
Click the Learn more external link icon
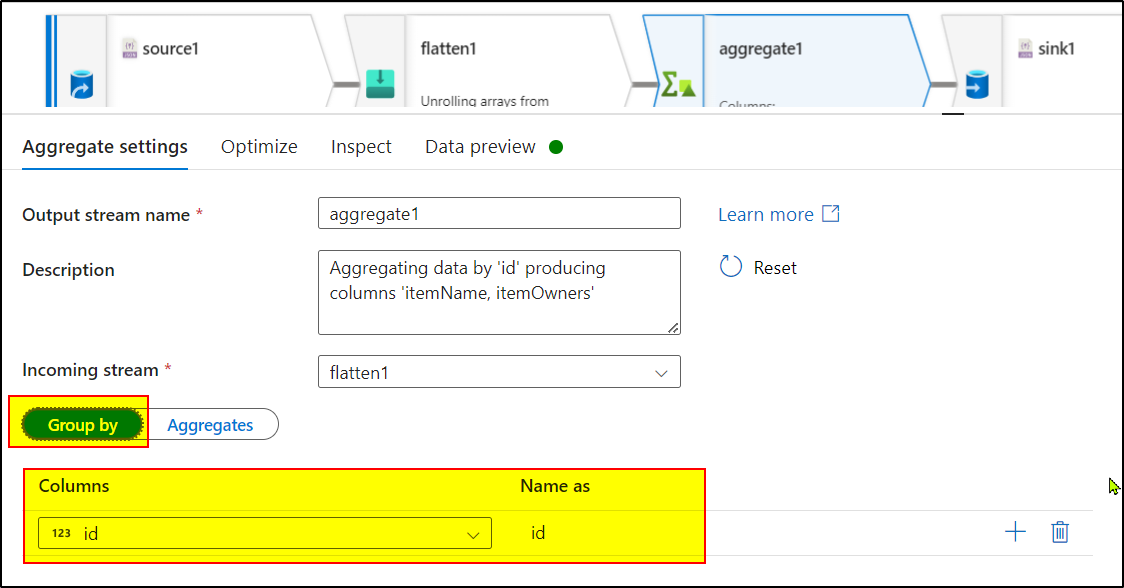click(831, 214)
